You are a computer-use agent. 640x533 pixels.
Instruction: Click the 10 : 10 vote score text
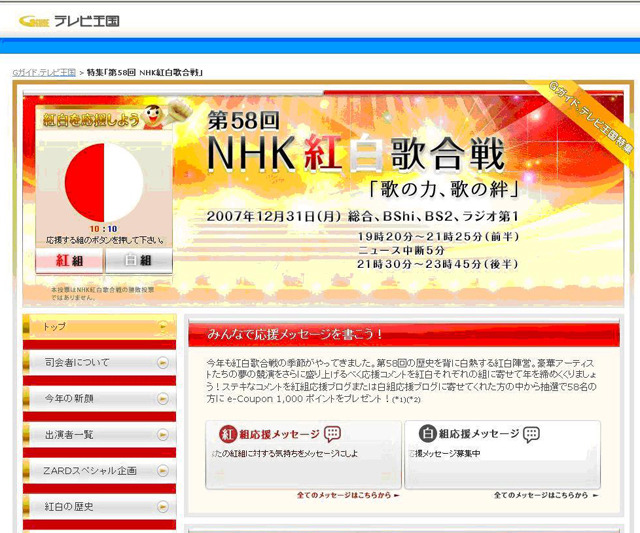coord(104,229)
